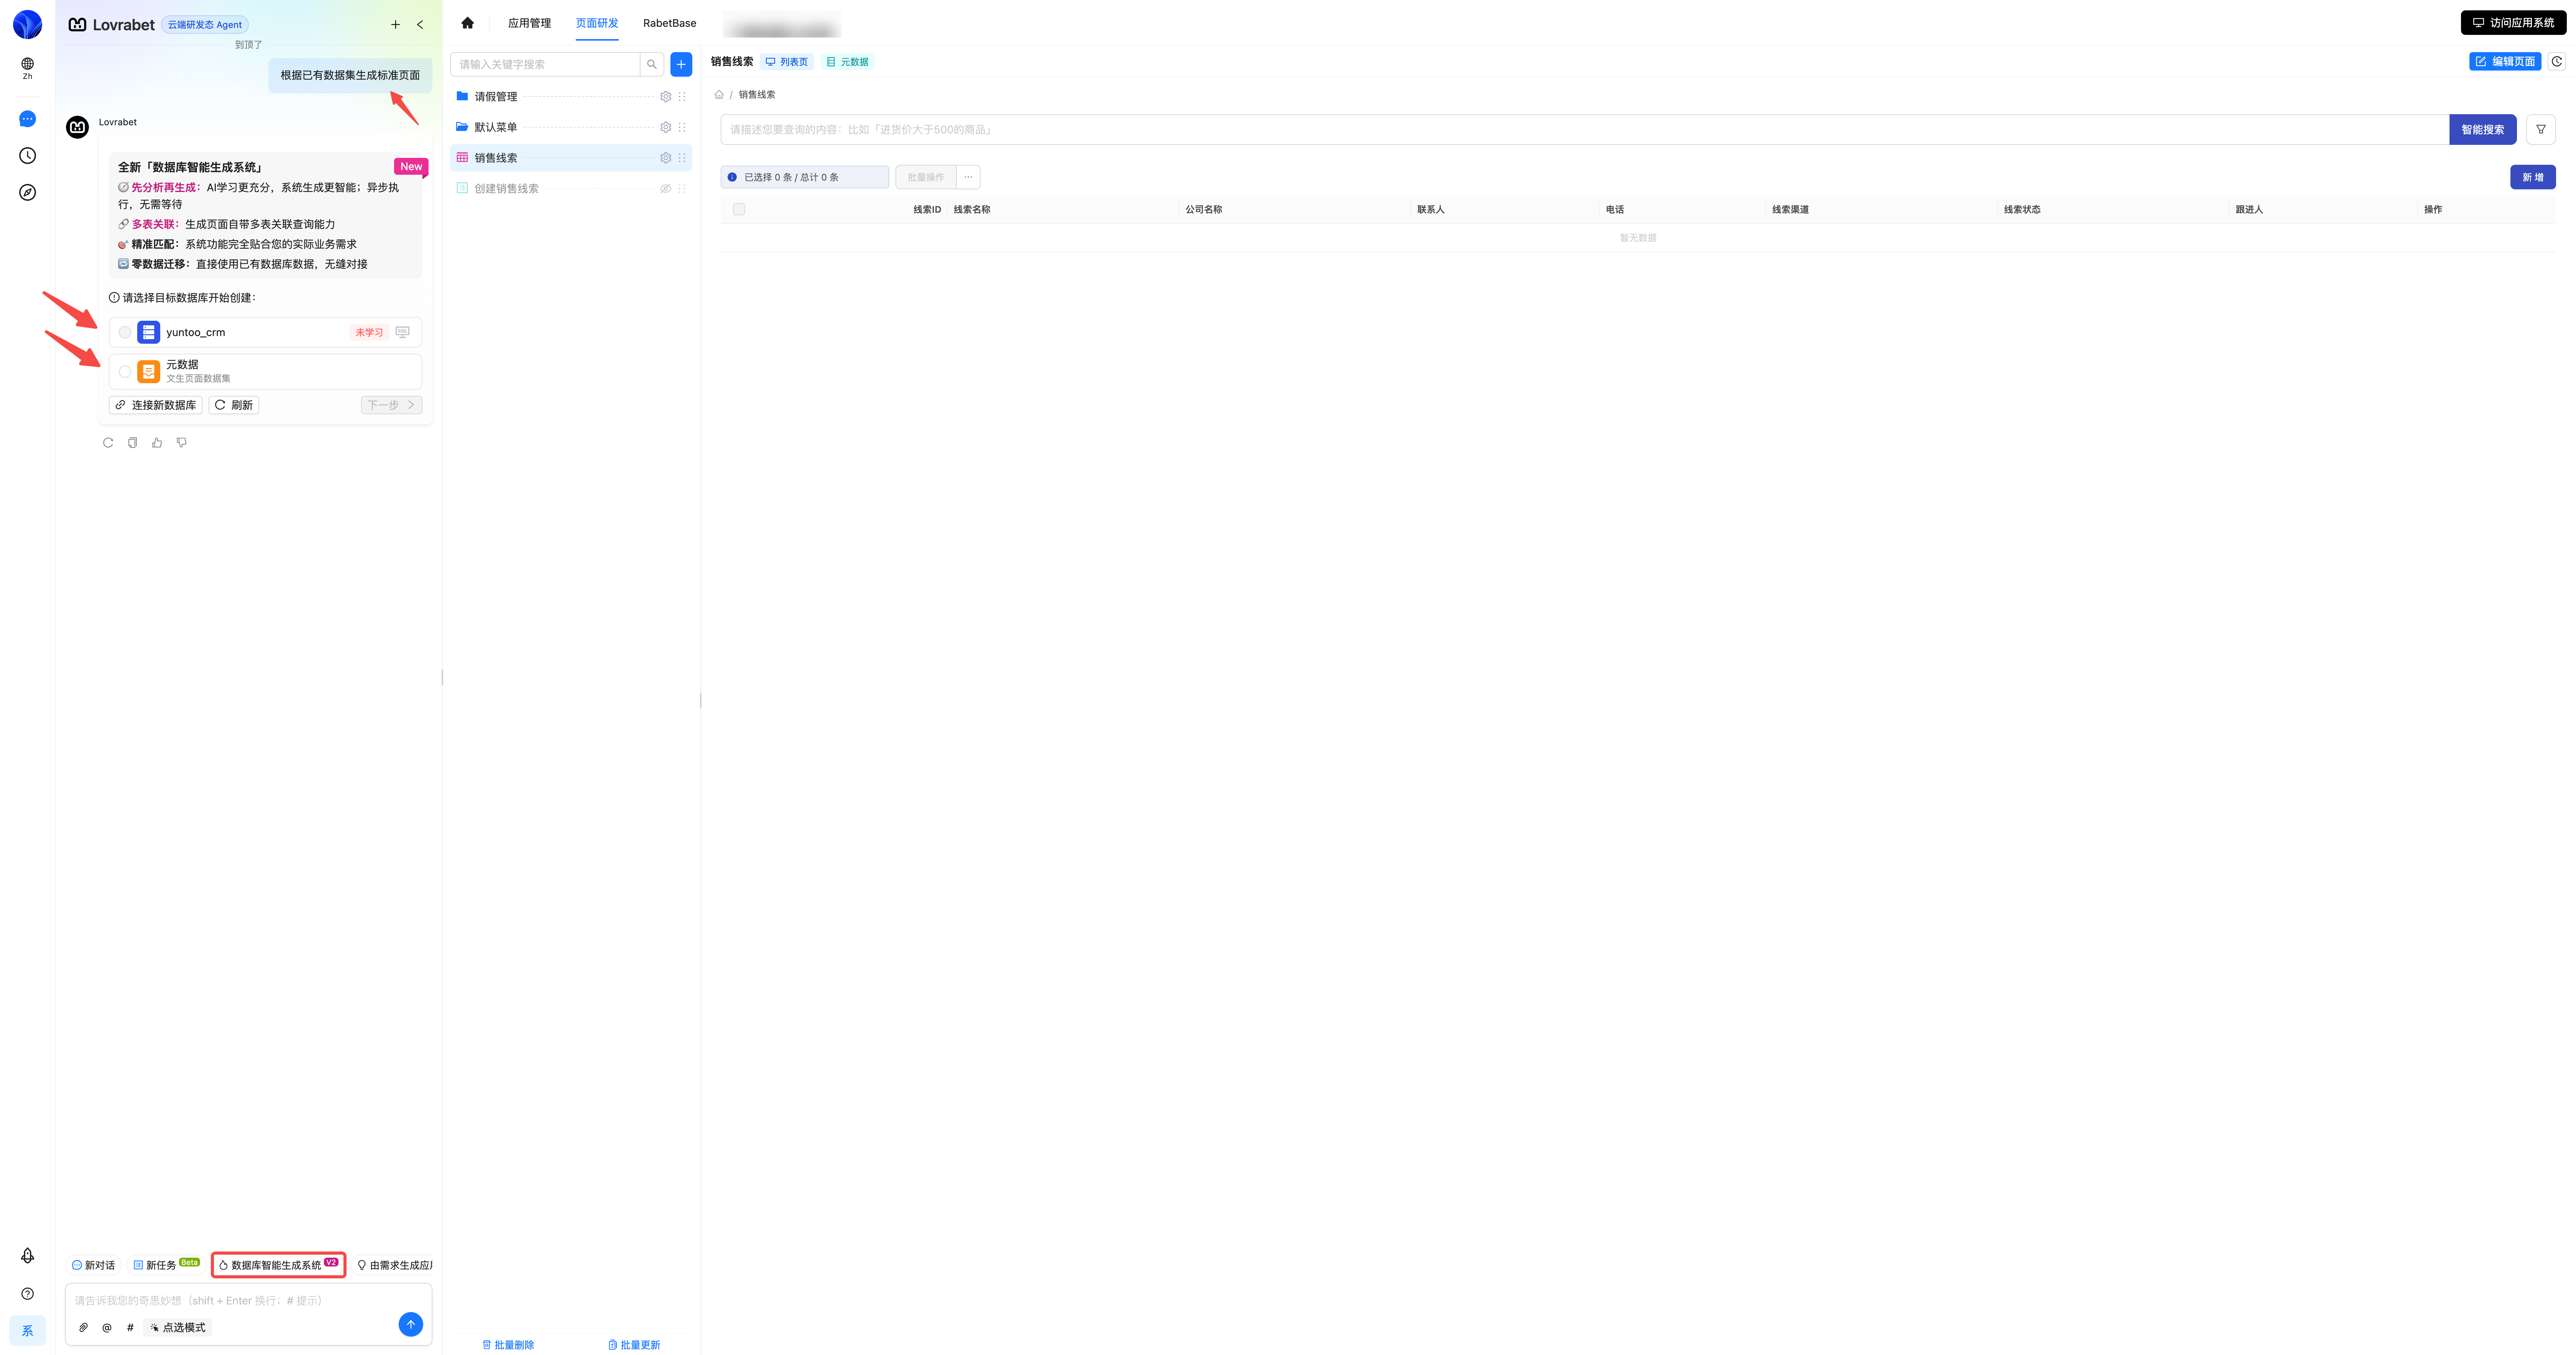Screen dimensions: 2576x1355
Task: Click 数据库智能生成系统 V2 chip
Action: [279, 1265]
